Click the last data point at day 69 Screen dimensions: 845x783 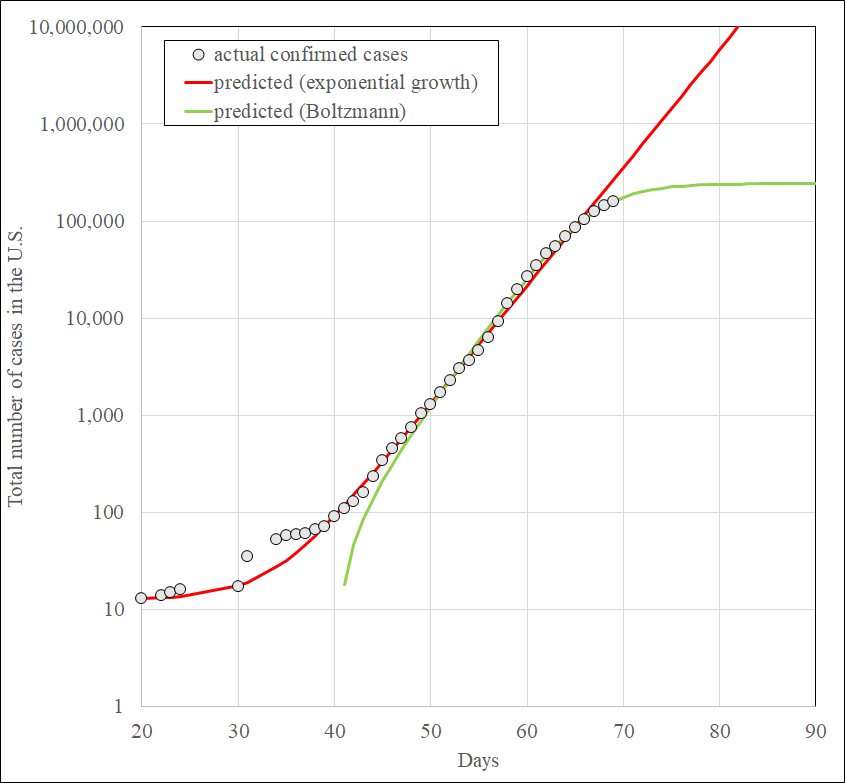pos(613,201)
